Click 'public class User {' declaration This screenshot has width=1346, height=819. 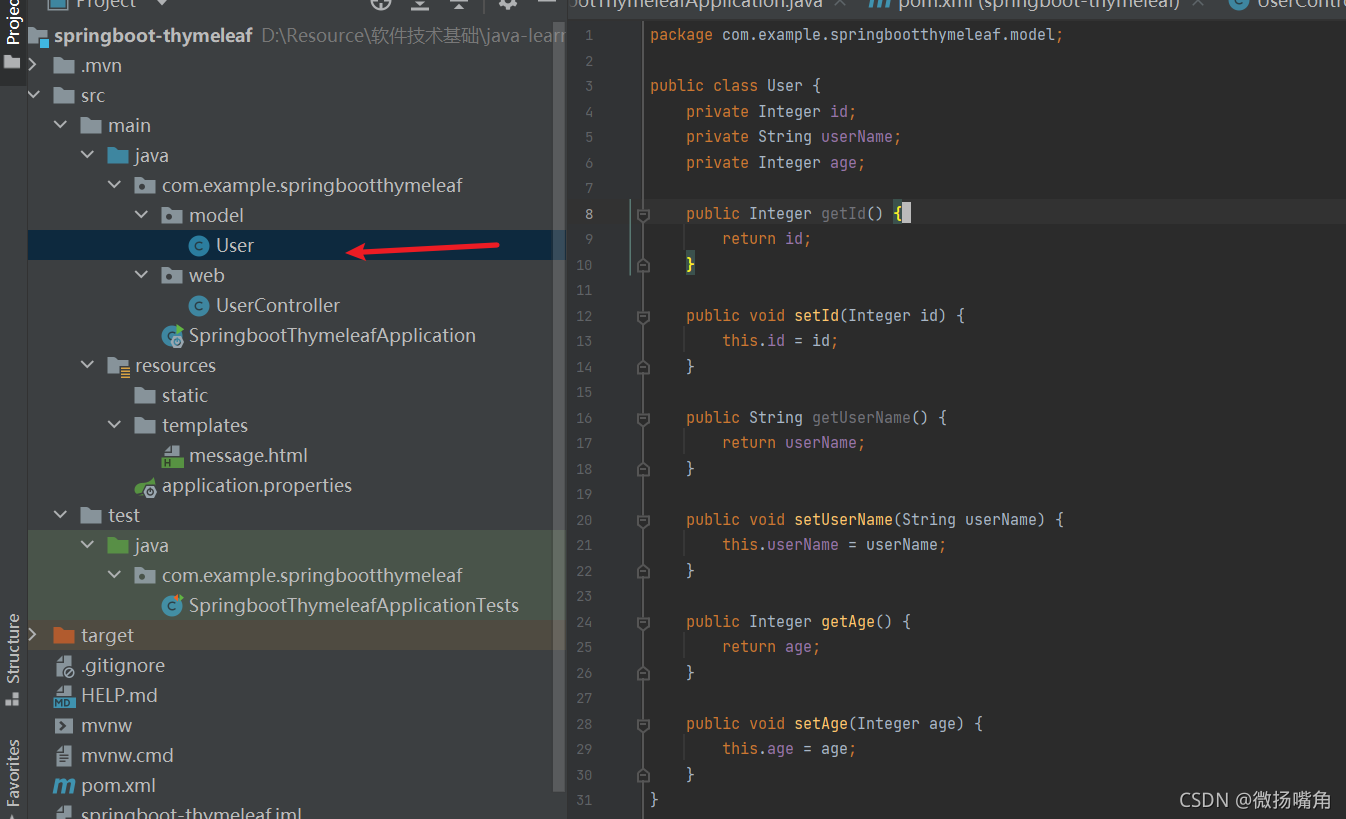pos(735,86)
